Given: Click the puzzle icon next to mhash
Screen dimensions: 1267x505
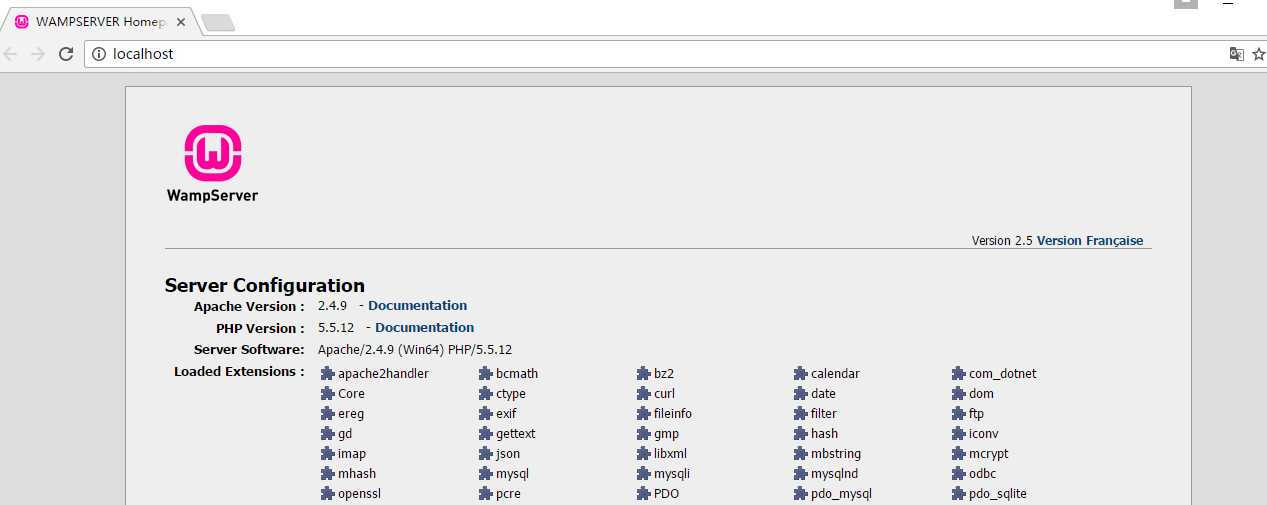Looking at the screenshot, I should (x=327, y=474).
